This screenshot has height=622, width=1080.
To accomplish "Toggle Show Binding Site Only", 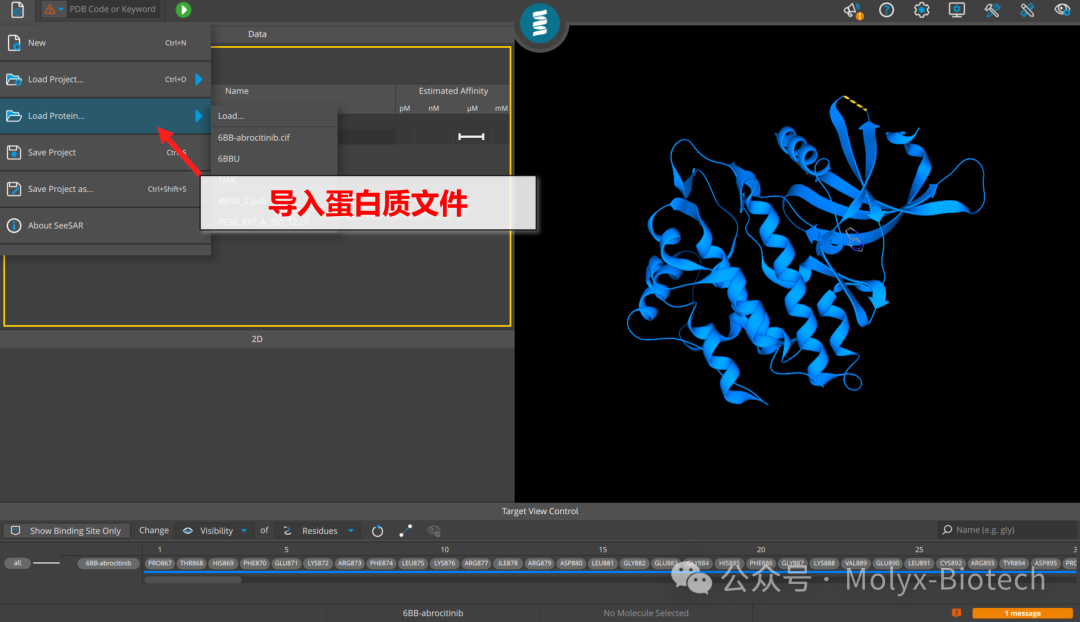I will point(68,531).
